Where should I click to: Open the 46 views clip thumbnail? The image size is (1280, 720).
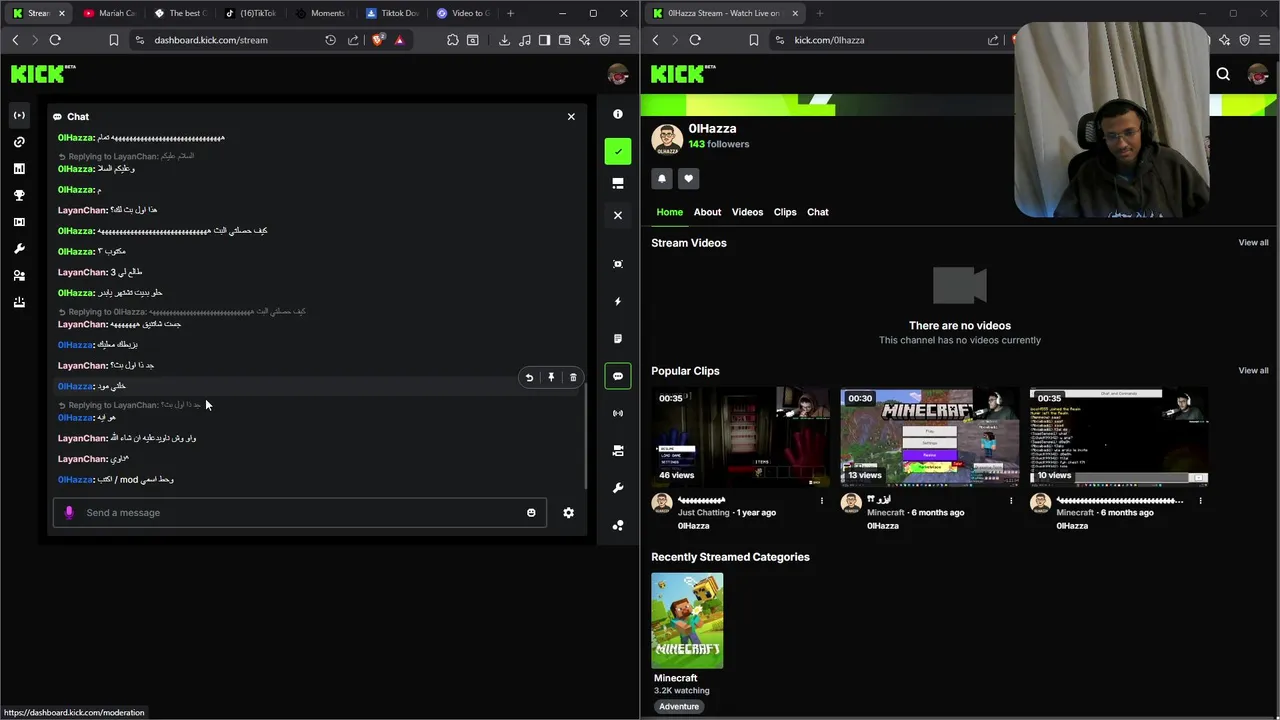click(x=740, y=437)
